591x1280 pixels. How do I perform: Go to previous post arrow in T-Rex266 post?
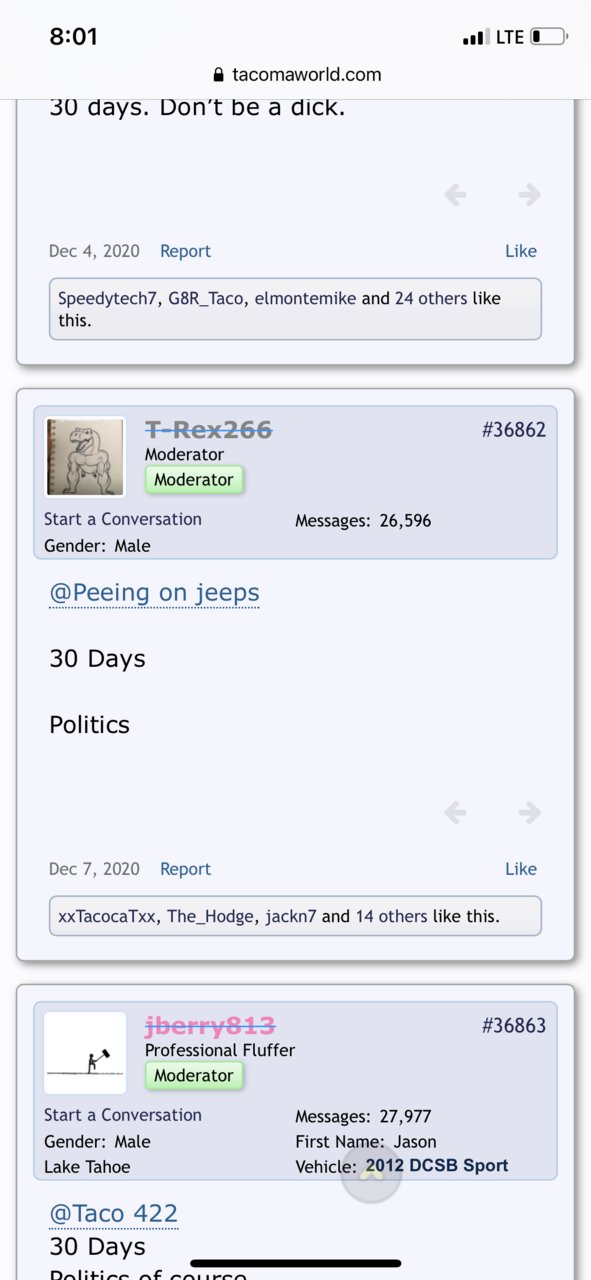455,813
